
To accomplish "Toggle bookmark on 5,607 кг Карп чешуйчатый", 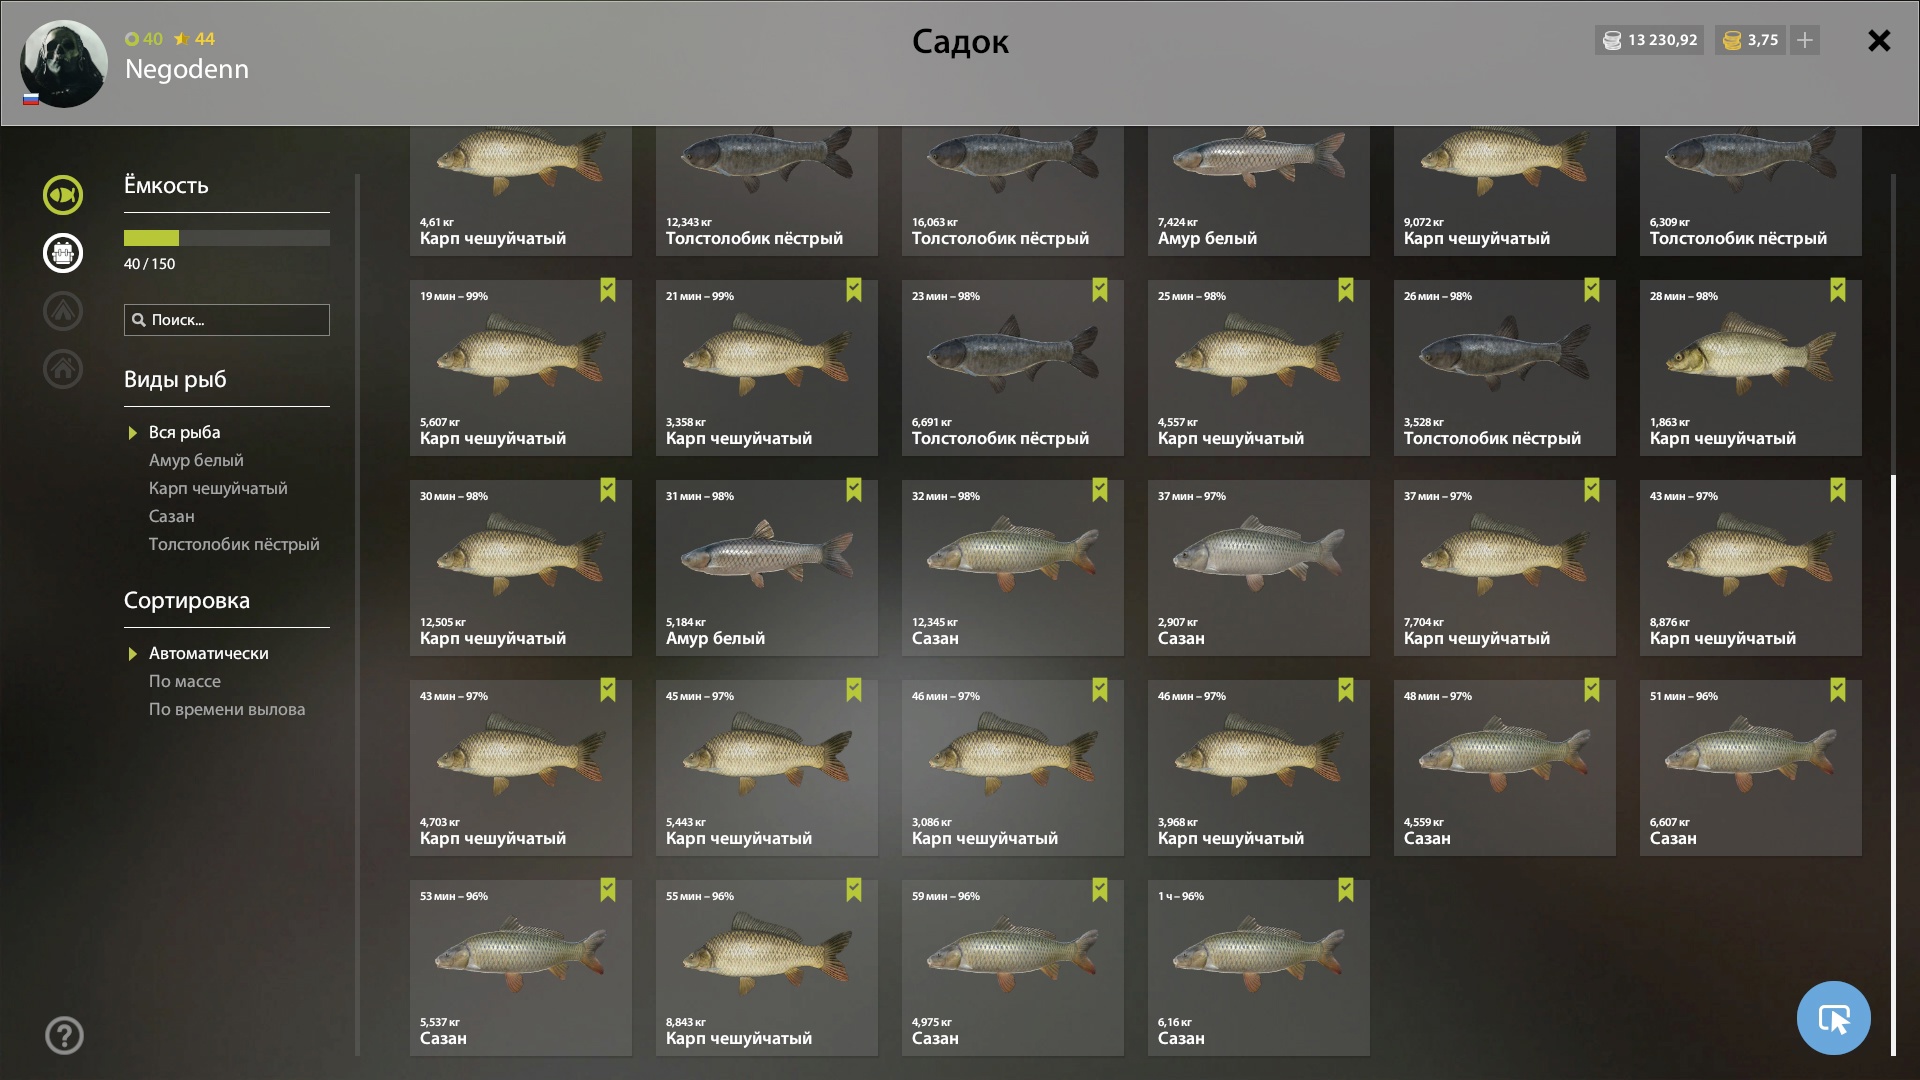I will [x=608, y=290].
